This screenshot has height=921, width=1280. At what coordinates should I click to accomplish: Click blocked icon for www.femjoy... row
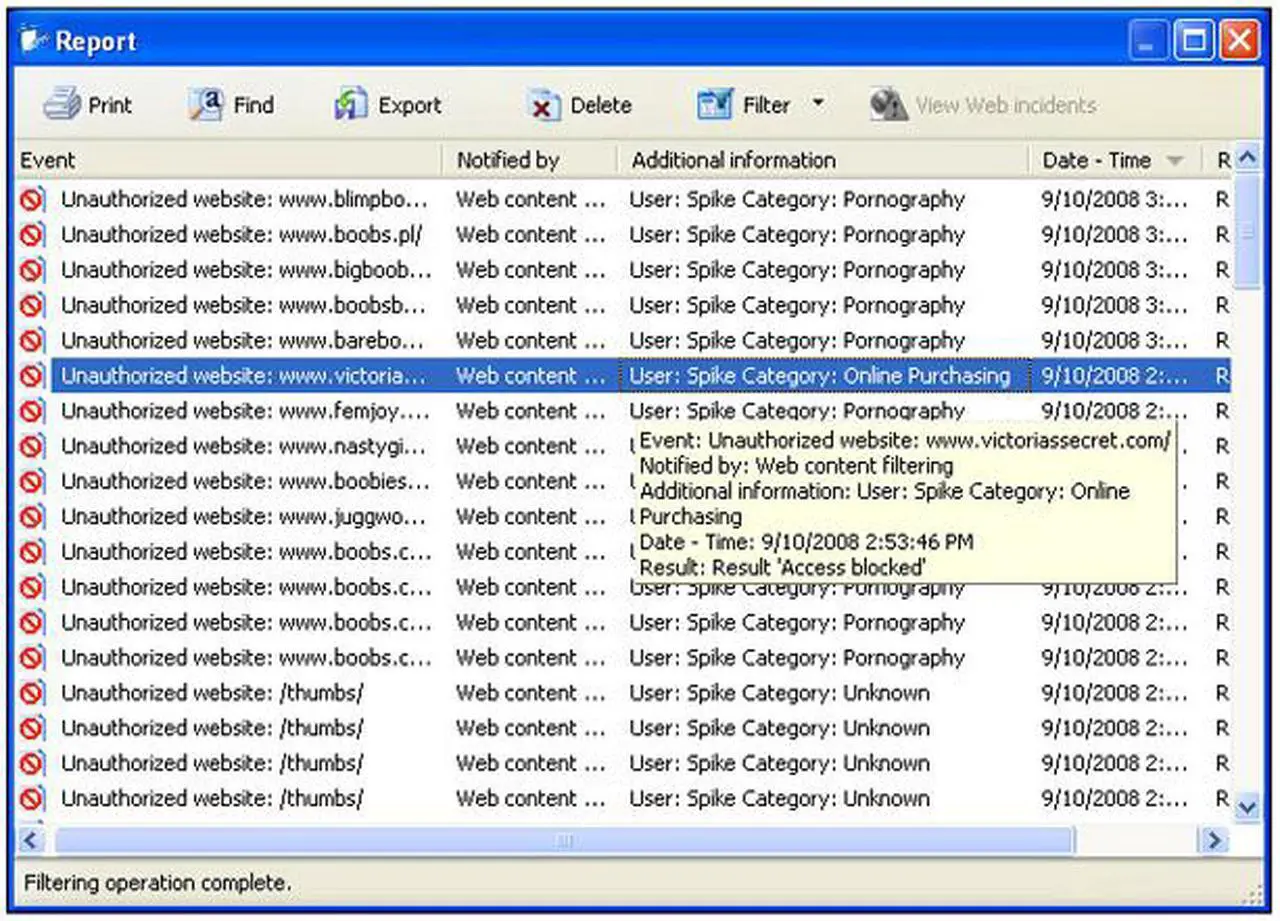(32, 411)
